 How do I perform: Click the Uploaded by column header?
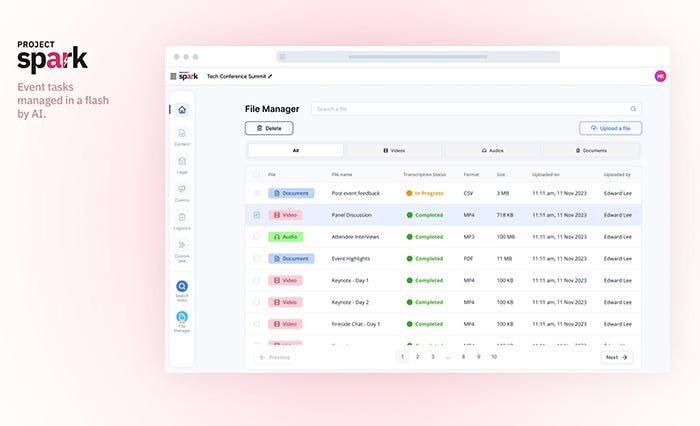(x=617, y=175)
